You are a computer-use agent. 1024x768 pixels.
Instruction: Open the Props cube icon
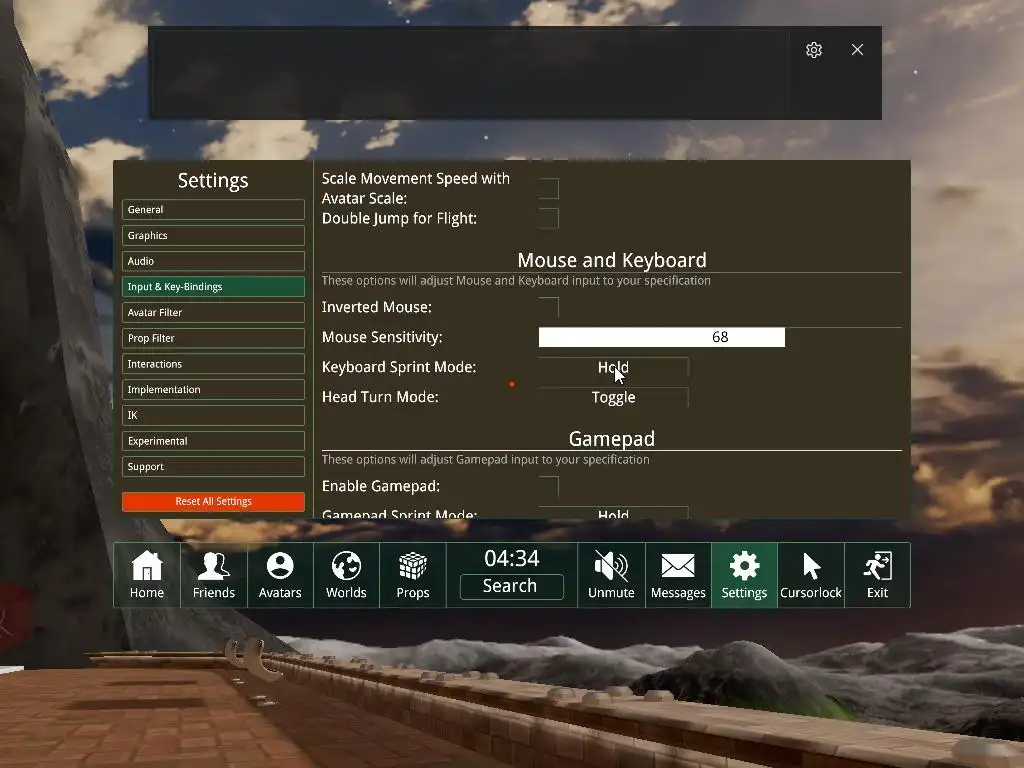tap(413, 575)
